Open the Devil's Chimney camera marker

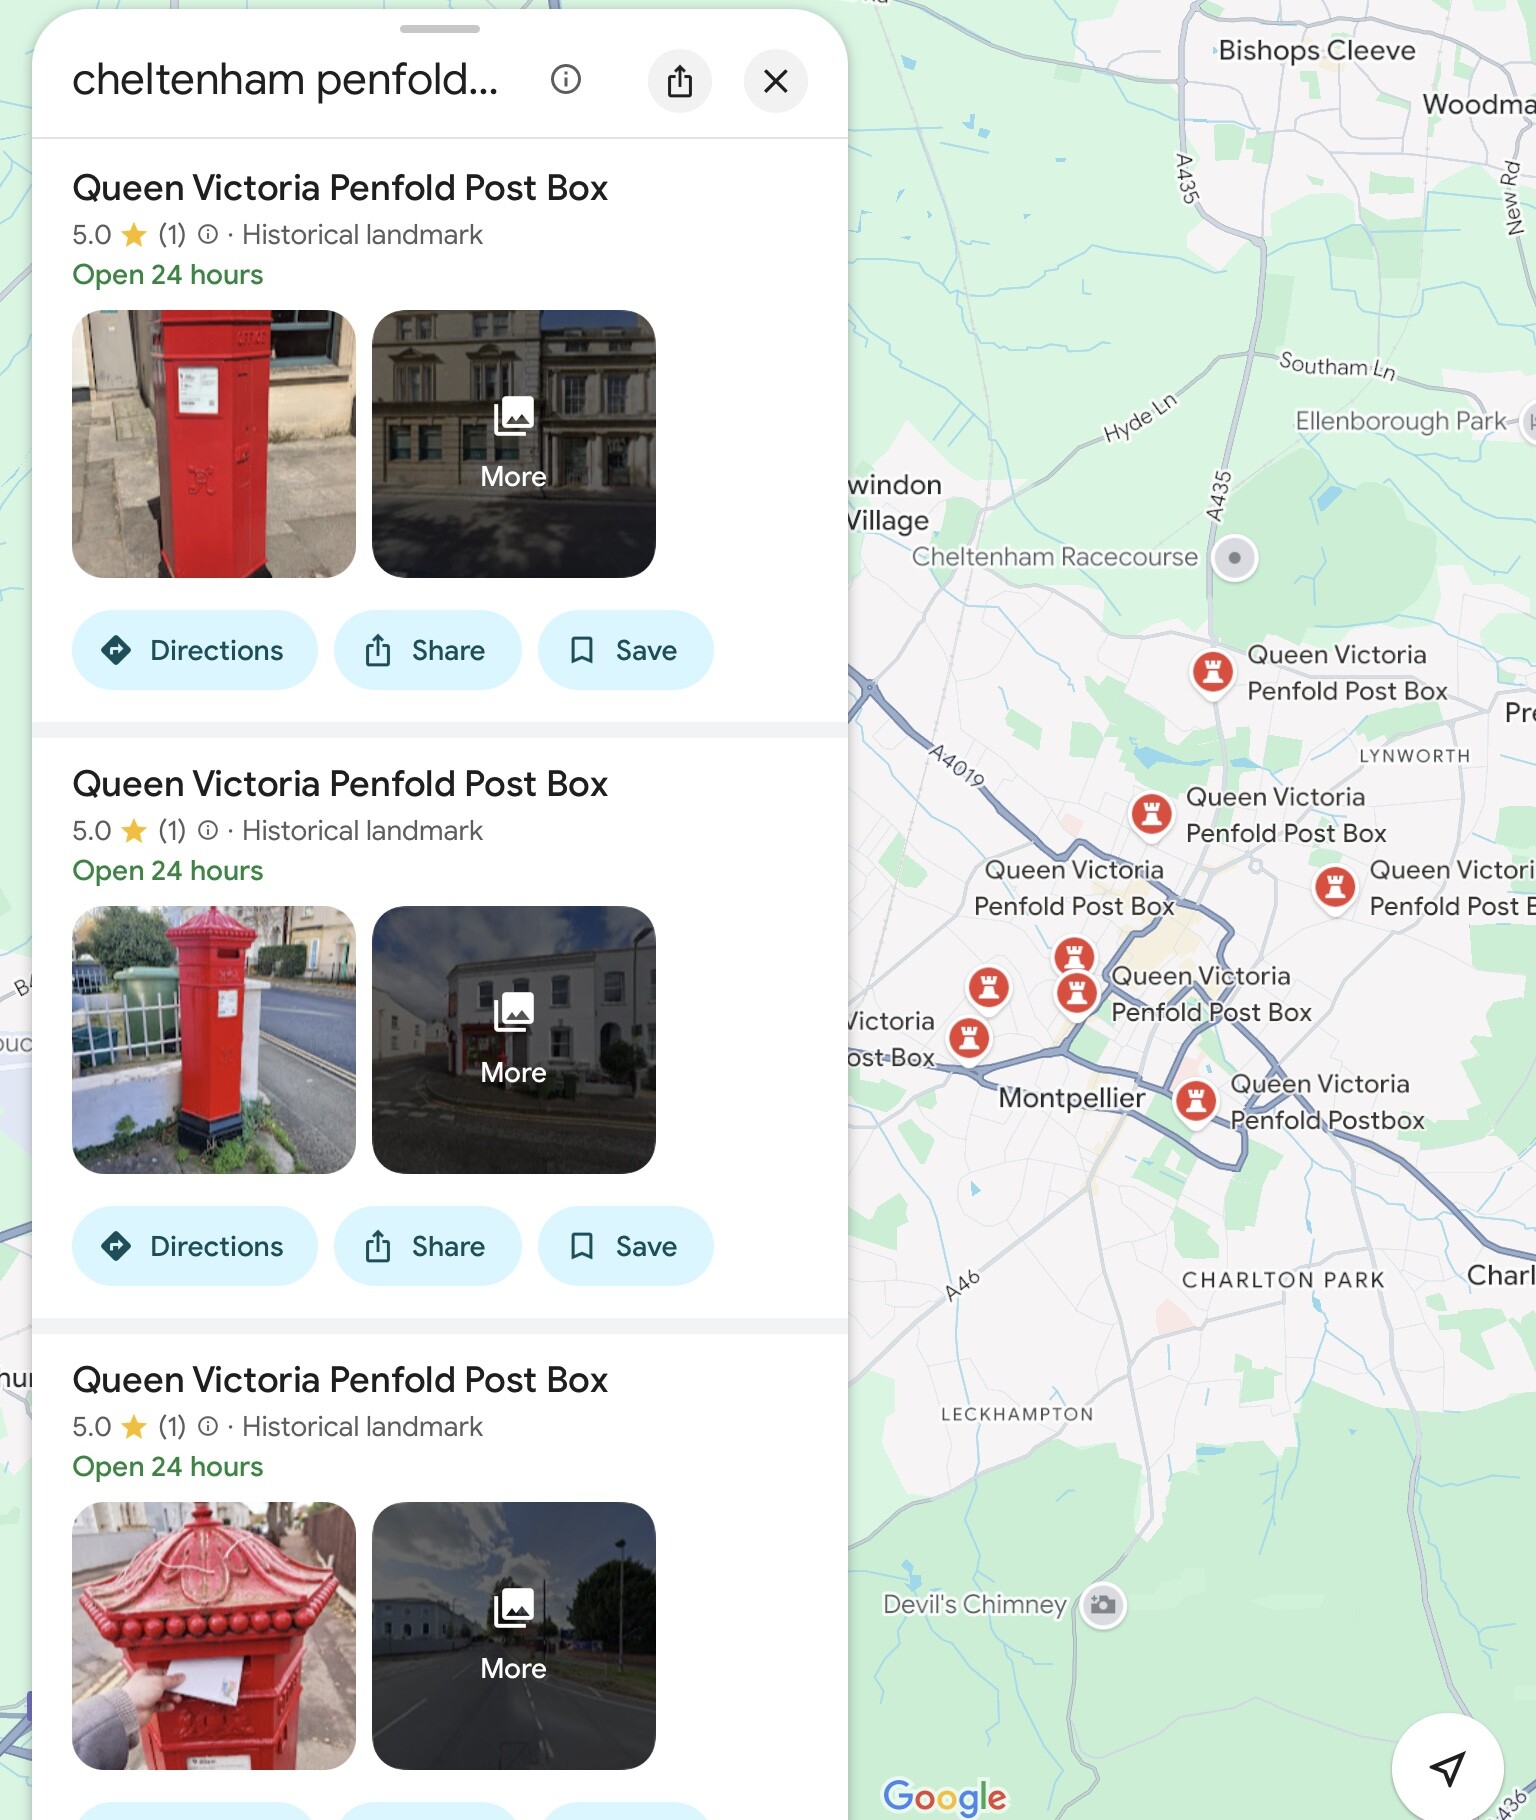click(1103, 1605)
